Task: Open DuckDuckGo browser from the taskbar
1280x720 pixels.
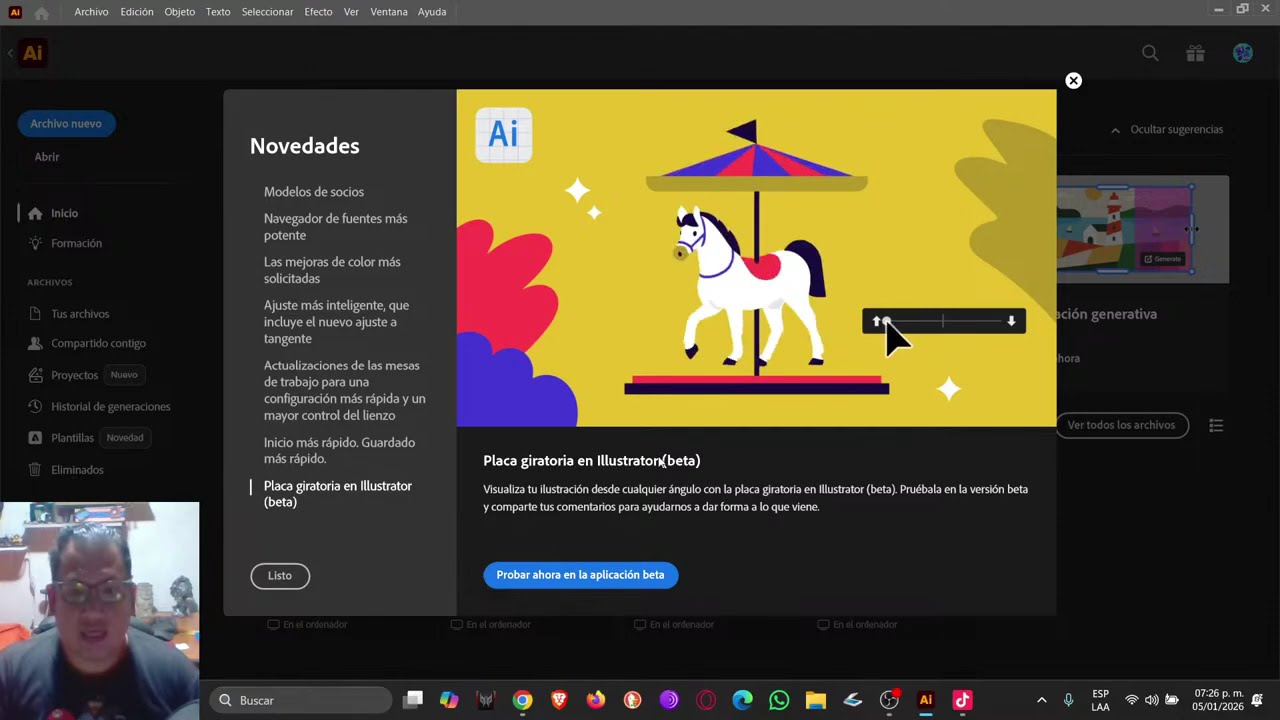Action: point(632,700)
